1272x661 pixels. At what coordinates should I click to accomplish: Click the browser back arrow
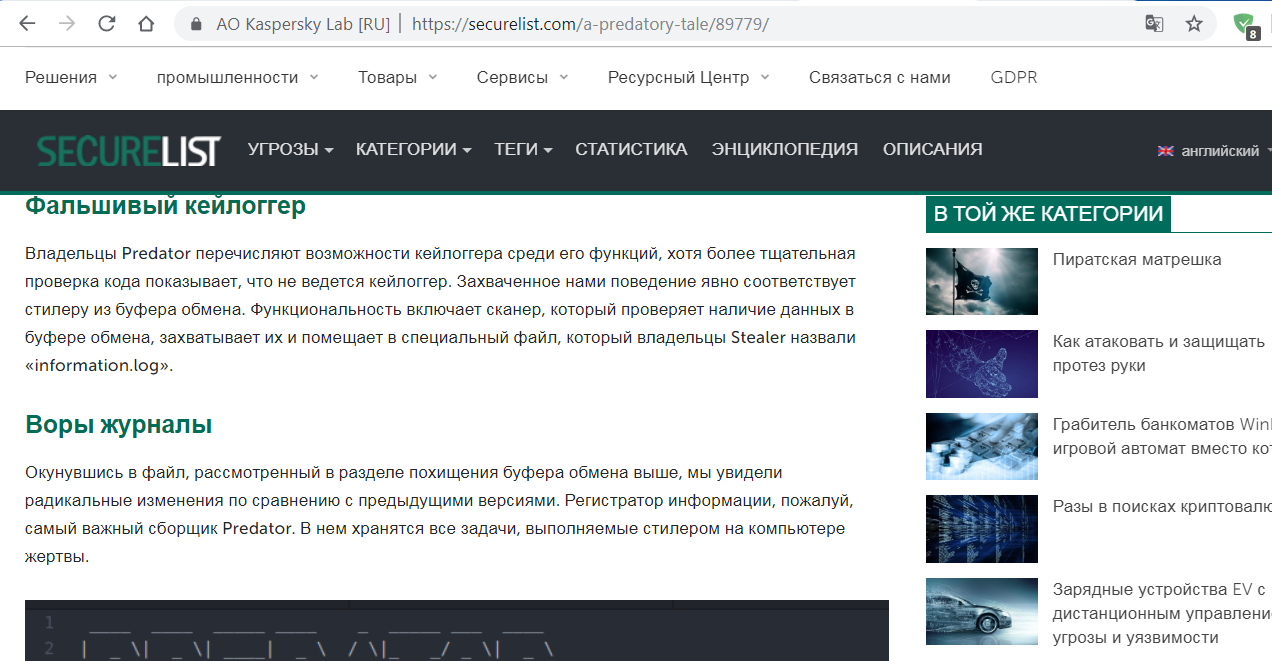27,24
